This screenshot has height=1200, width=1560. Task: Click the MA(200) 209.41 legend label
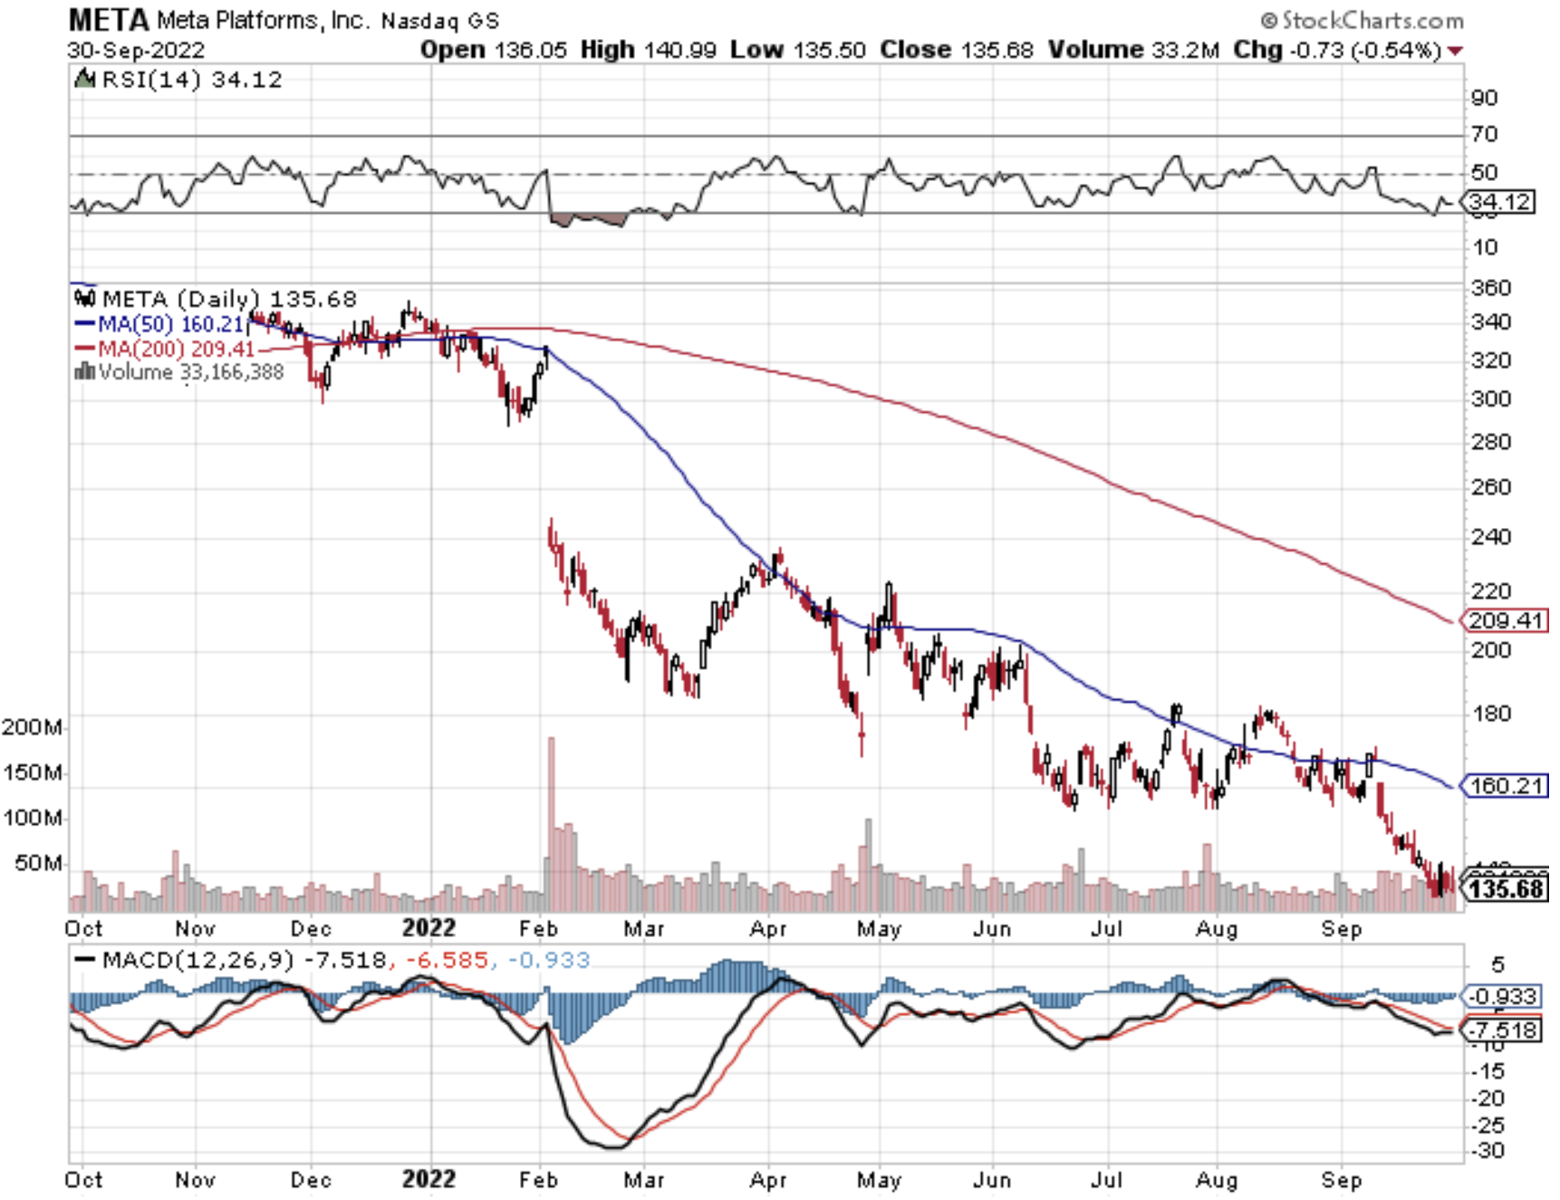pos(177,349)
